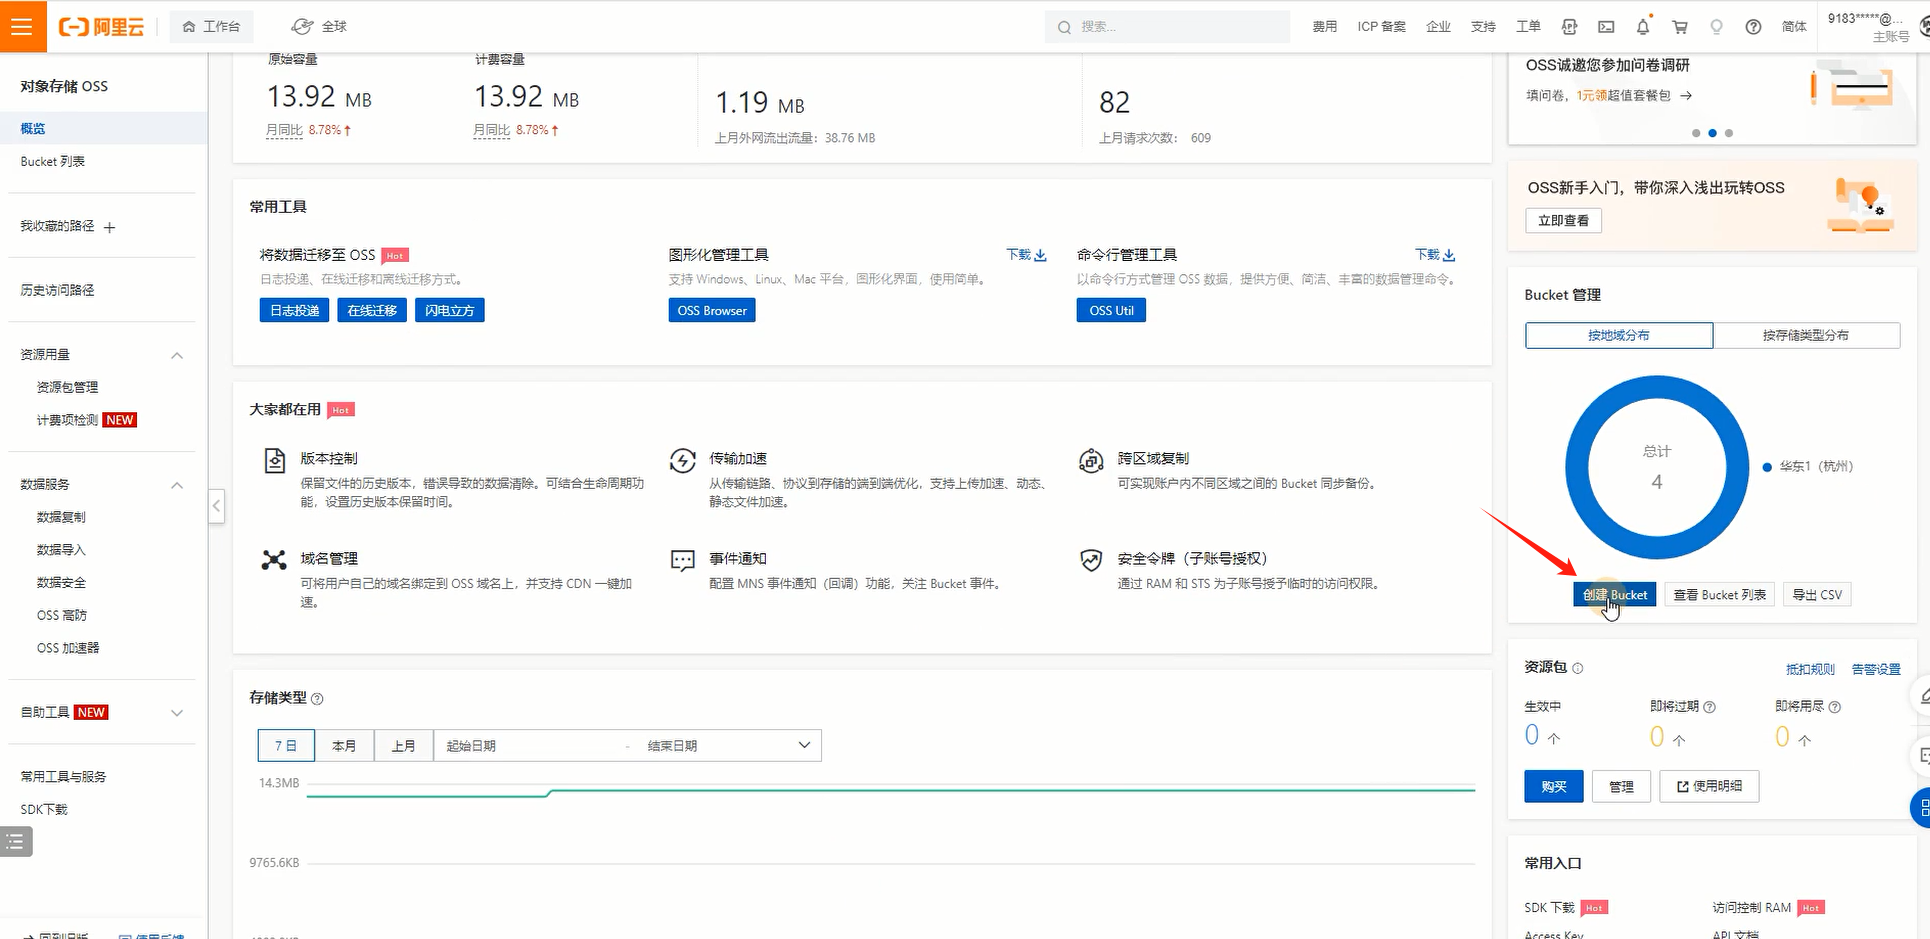Collapse the left sidebar with arrow handle

[216, 506]
